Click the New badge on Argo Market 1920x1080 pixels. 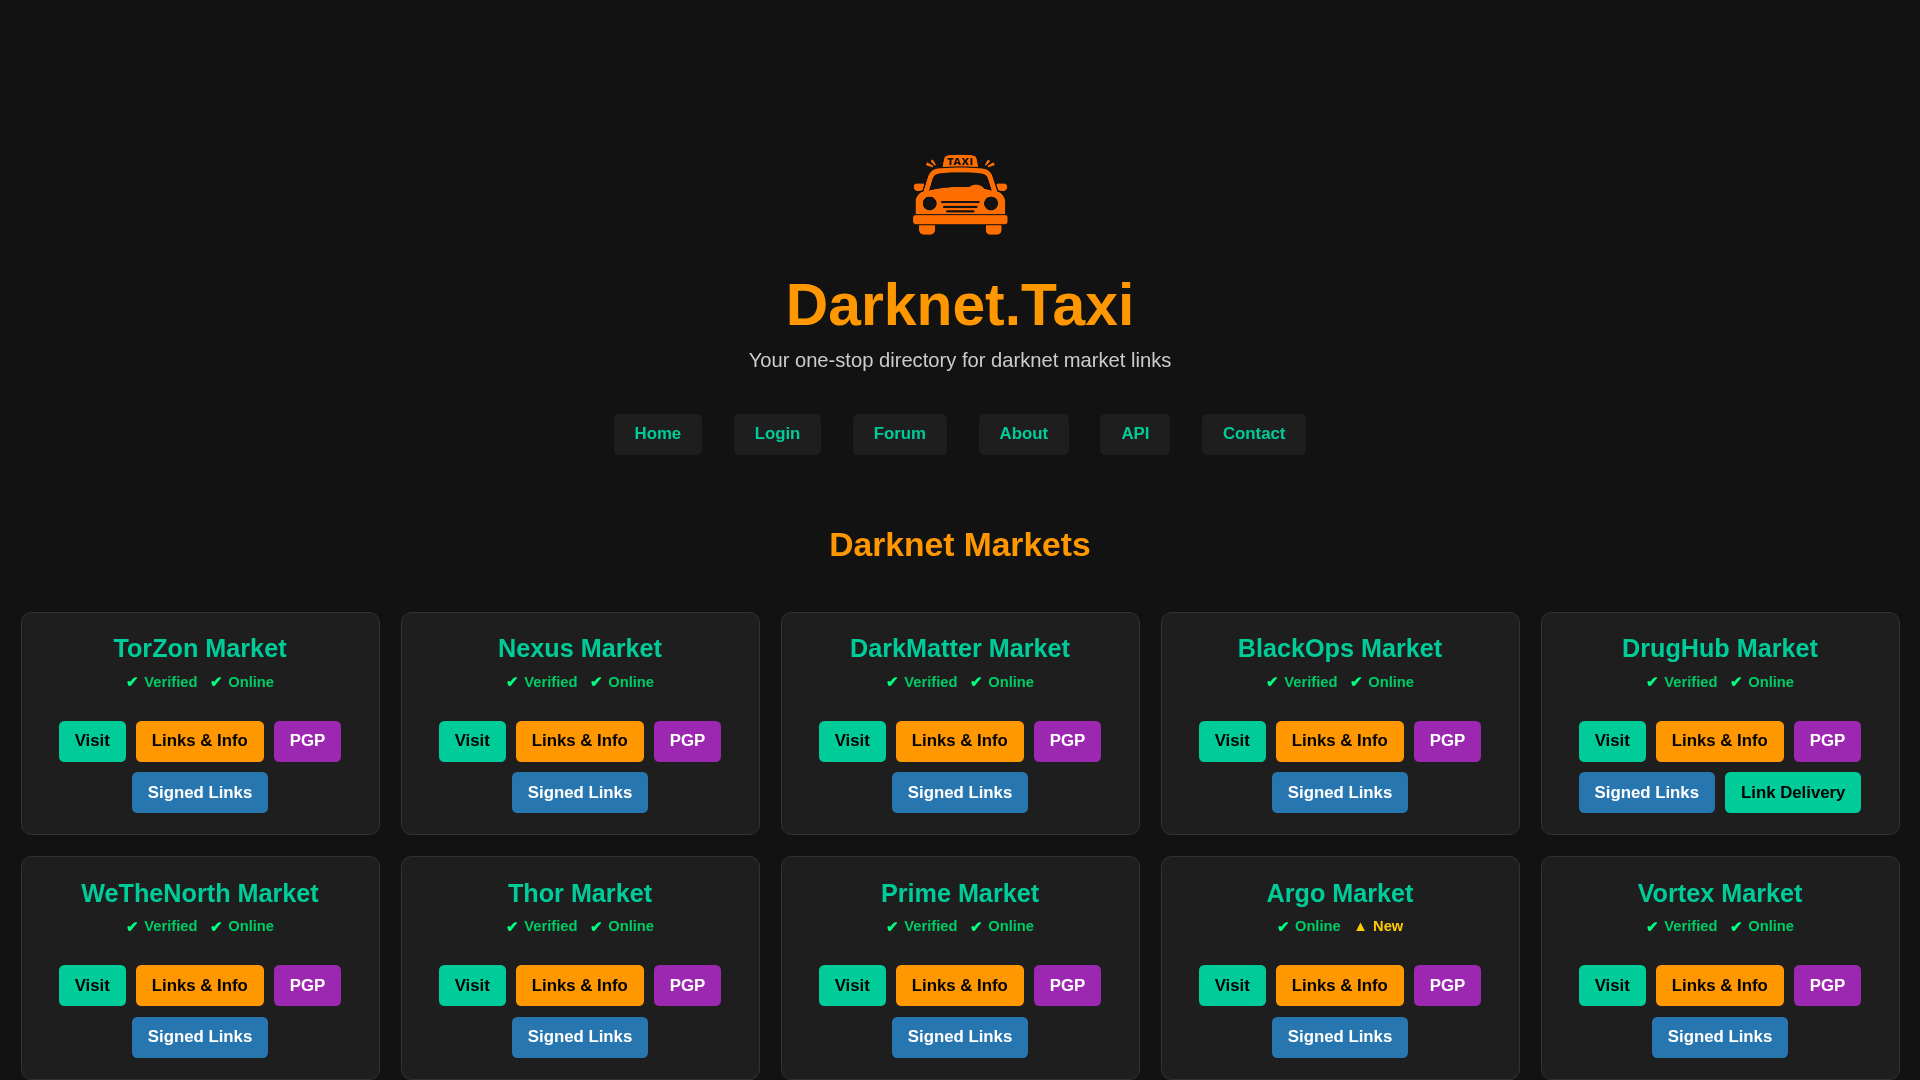pyautogui.click(x=1379, y=927)
